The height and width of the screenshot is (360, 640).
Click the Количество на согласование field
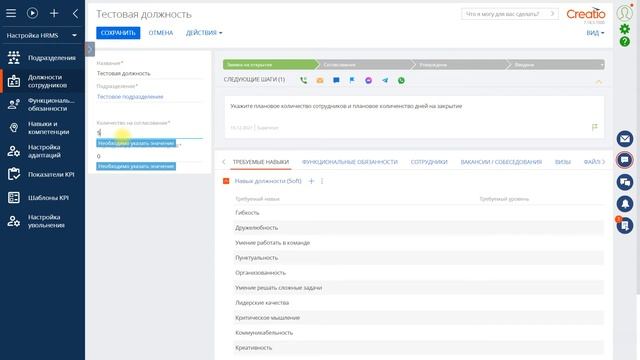click(149, 132)
